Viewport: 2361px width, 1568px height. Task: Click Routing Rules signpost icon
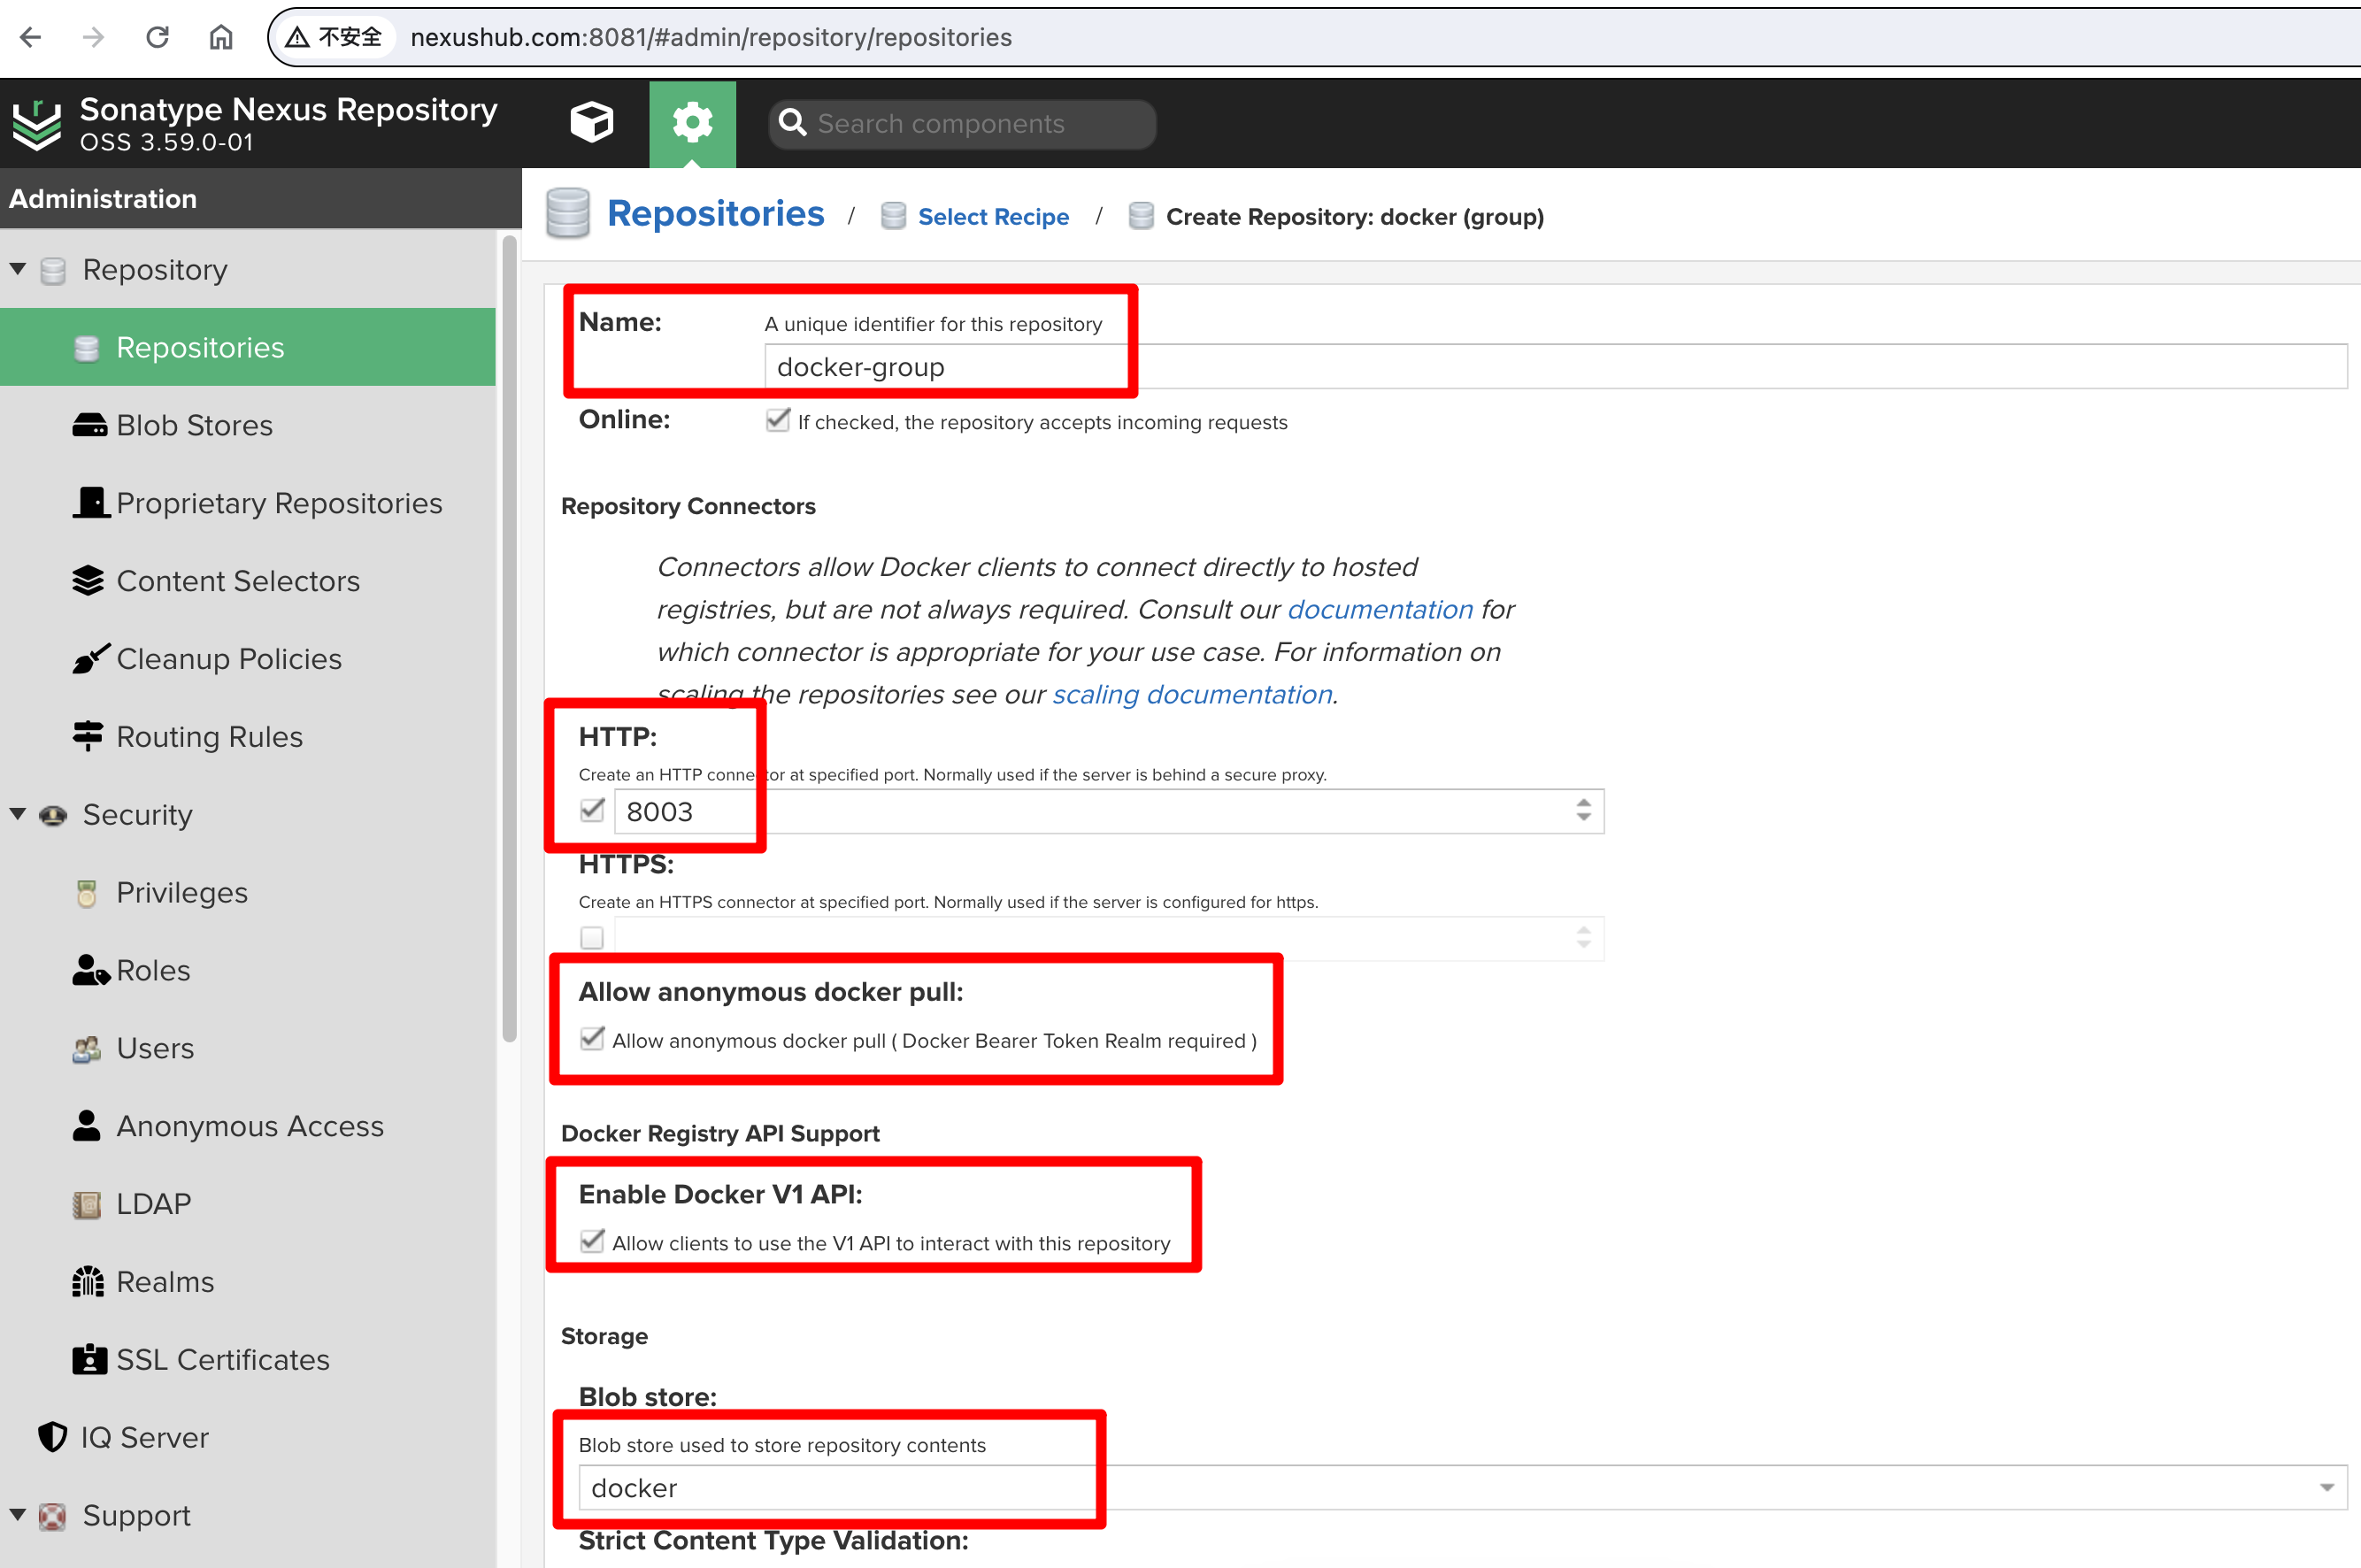[88, 736]
